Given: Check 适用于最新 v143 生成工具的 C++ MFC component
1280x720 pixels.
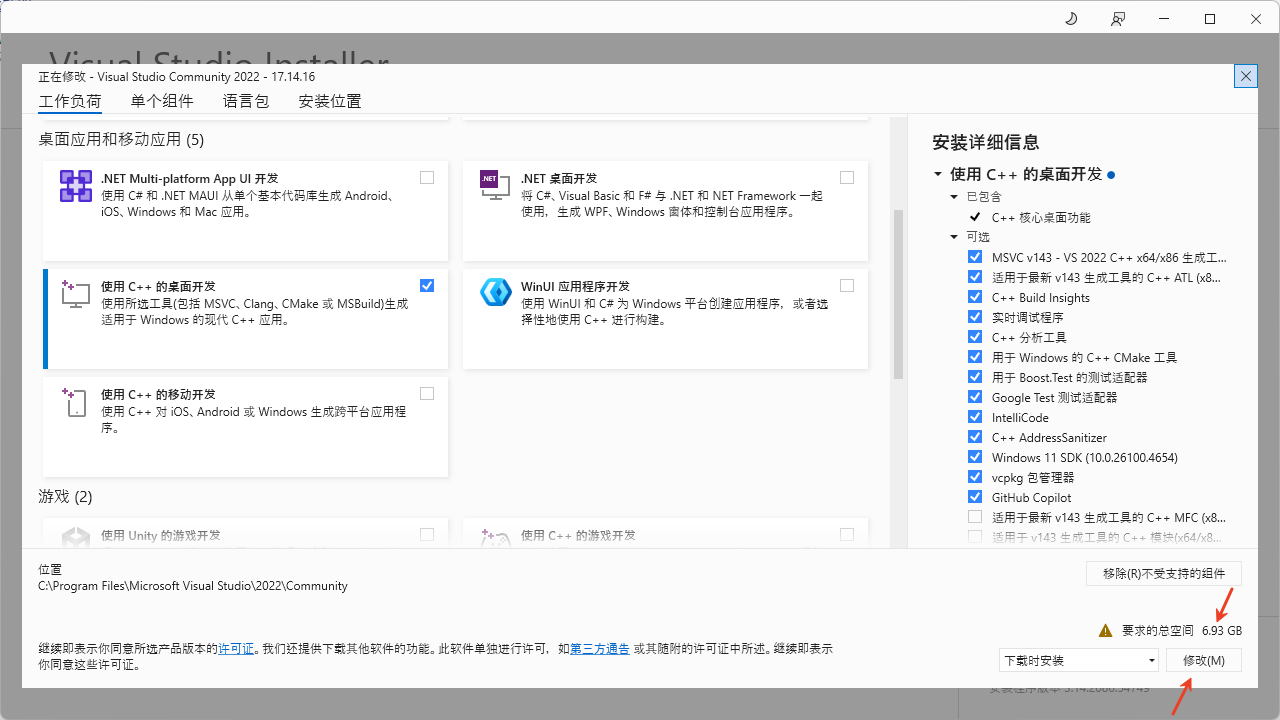Looking at the screenshot, I should (975, 517).
